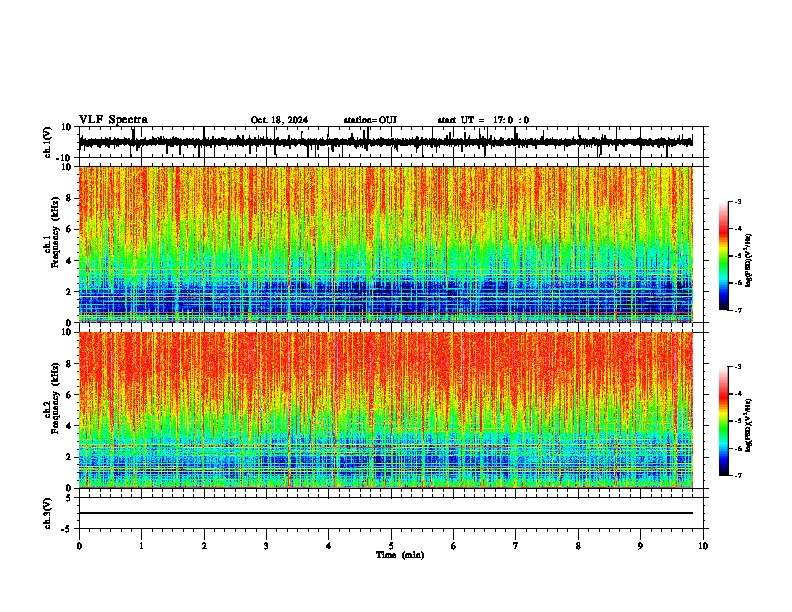Viewport: 792px width, 612px height.
Task: Click time axis tick label "3"
Action: pos(266,546)
